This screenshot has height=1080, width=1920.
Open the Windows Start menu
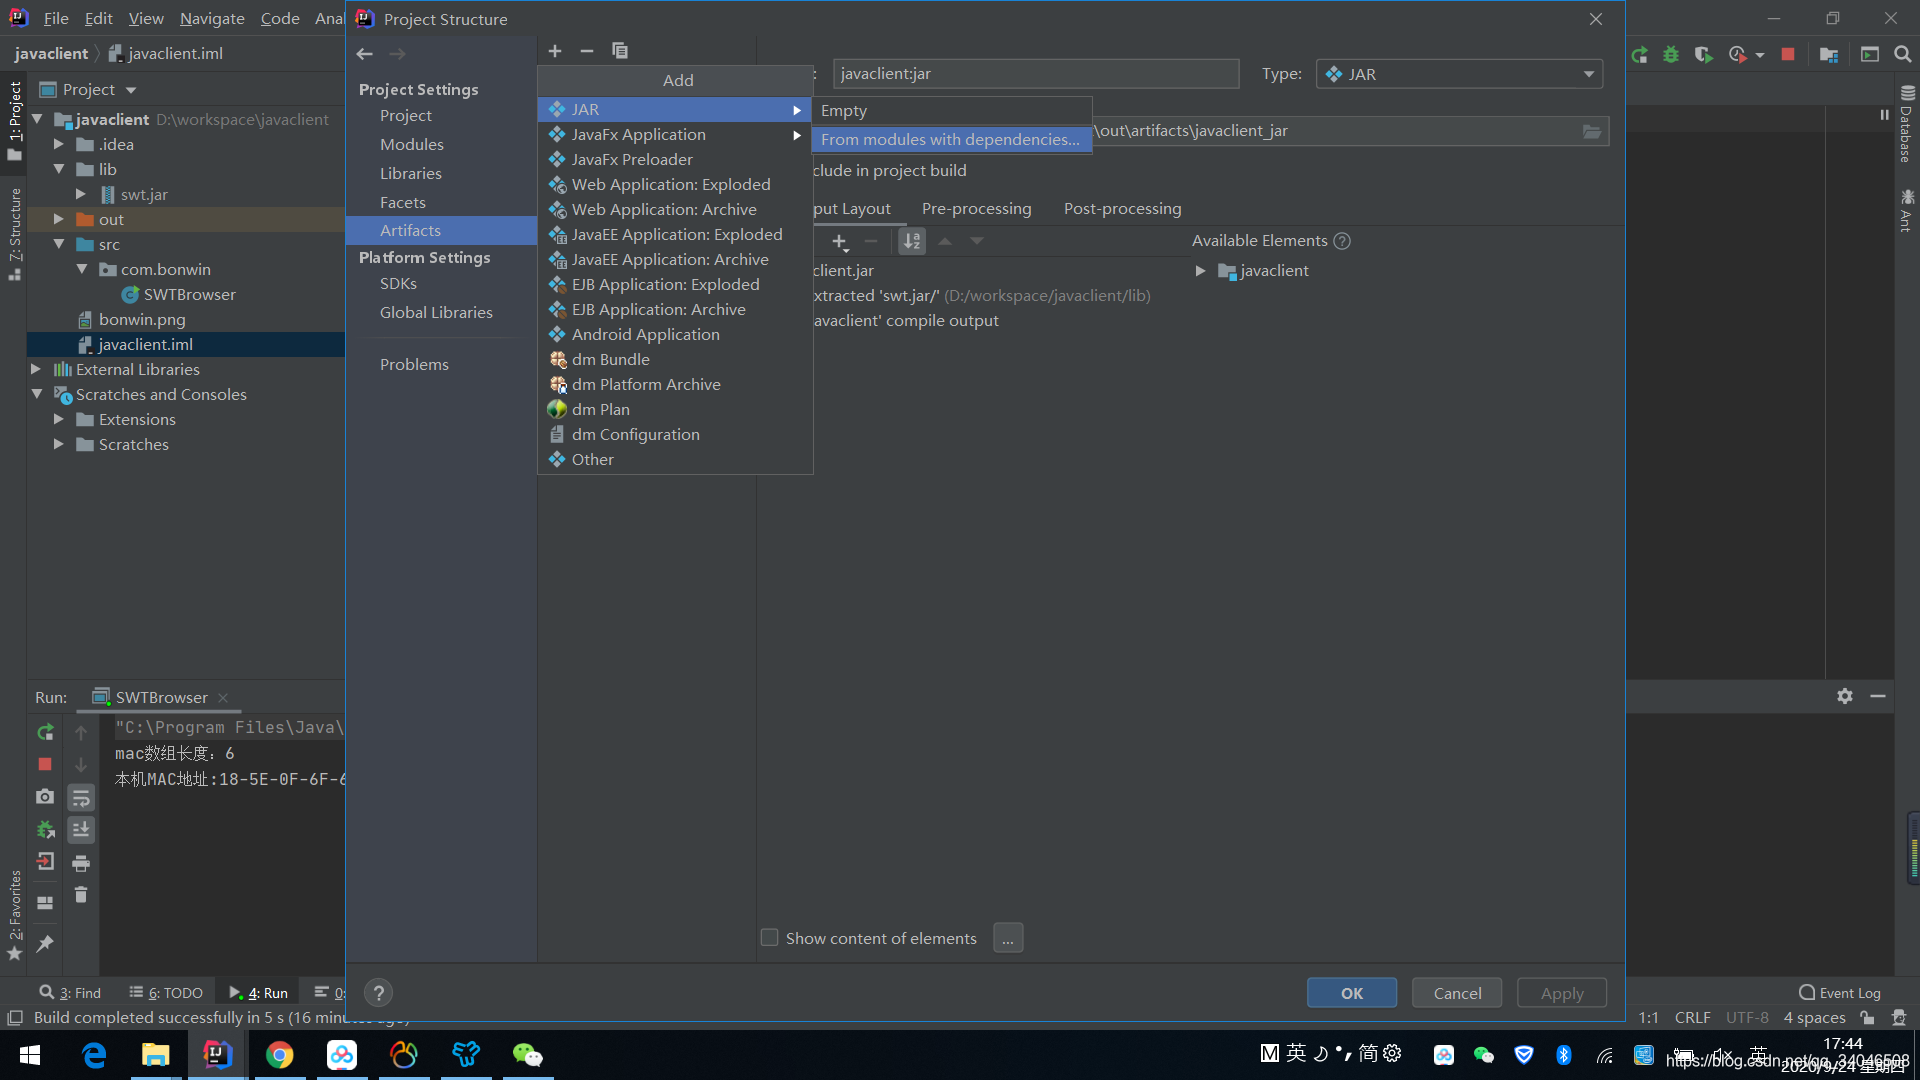[x=30, y=1055]
